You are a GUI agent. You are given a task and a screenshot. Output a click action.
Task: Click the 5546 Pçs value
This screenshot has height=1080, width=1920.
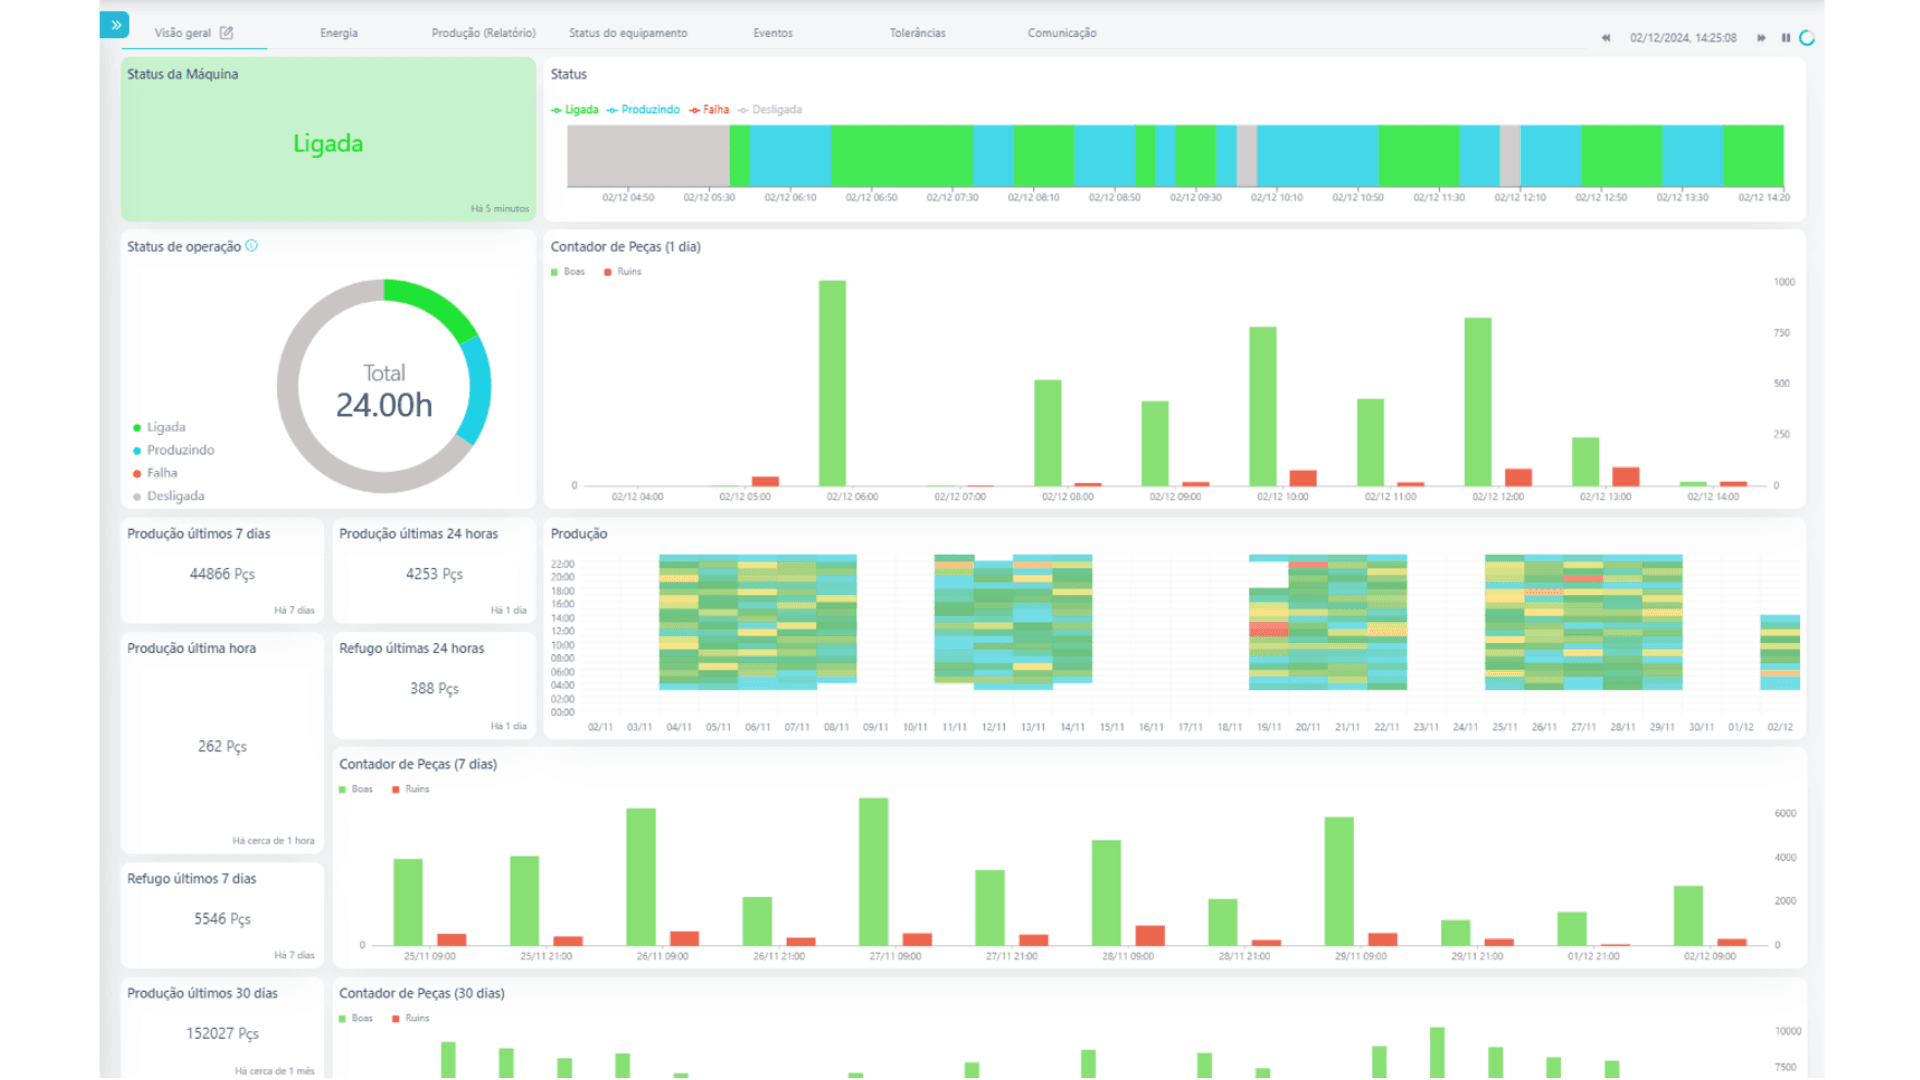[x=222, y=919]
